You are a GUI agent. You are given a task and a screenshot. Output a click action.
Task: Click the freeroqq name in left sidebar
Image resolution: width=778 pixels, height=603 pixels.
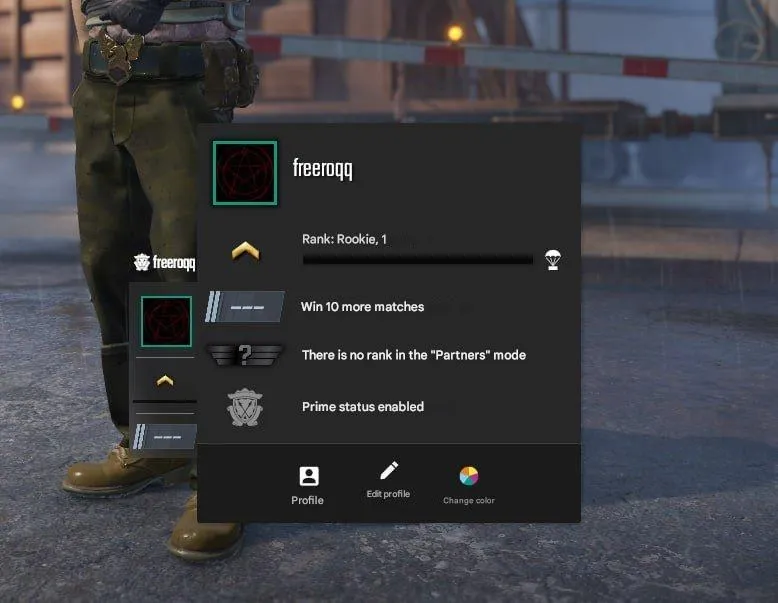174,262
